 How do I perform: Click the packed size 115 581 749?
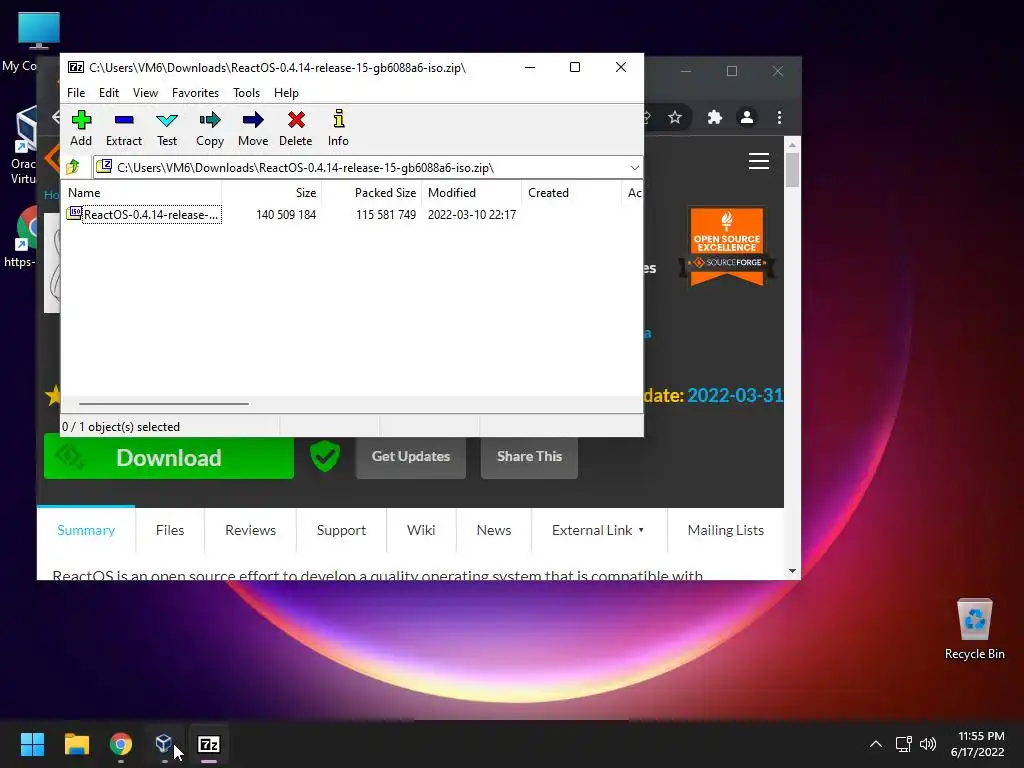[386, 215]
